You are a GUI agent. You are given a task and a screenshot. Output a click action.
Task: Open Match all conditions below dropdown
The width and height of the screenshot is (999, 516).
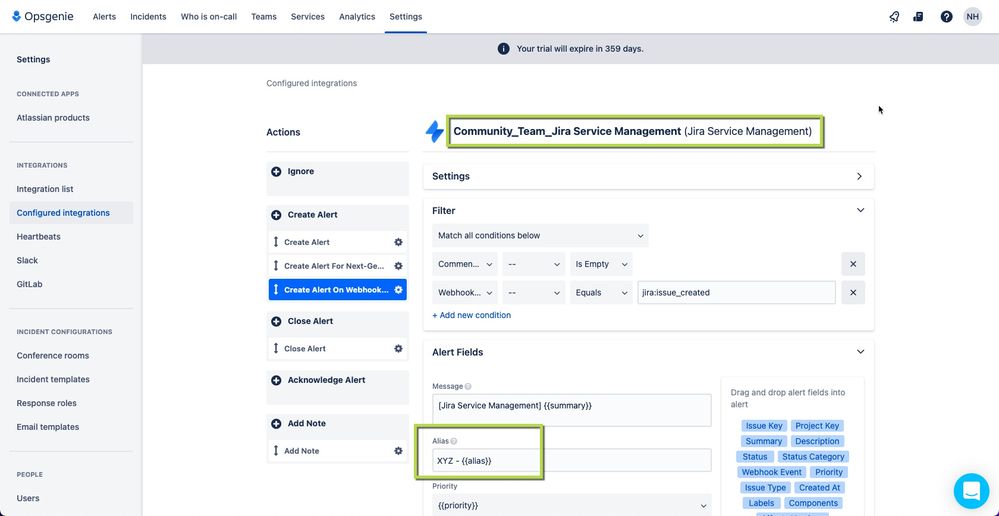pos(540,236)
